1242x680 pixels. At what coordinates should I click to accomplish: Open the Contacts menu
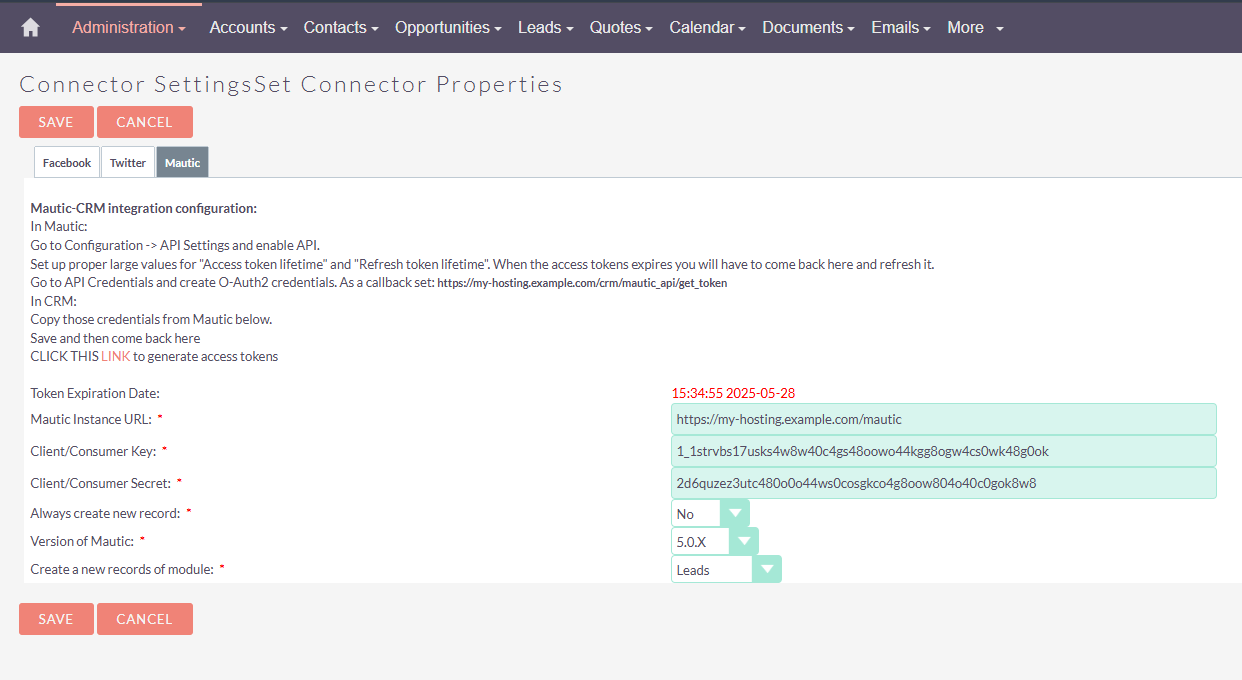(341, 28)
